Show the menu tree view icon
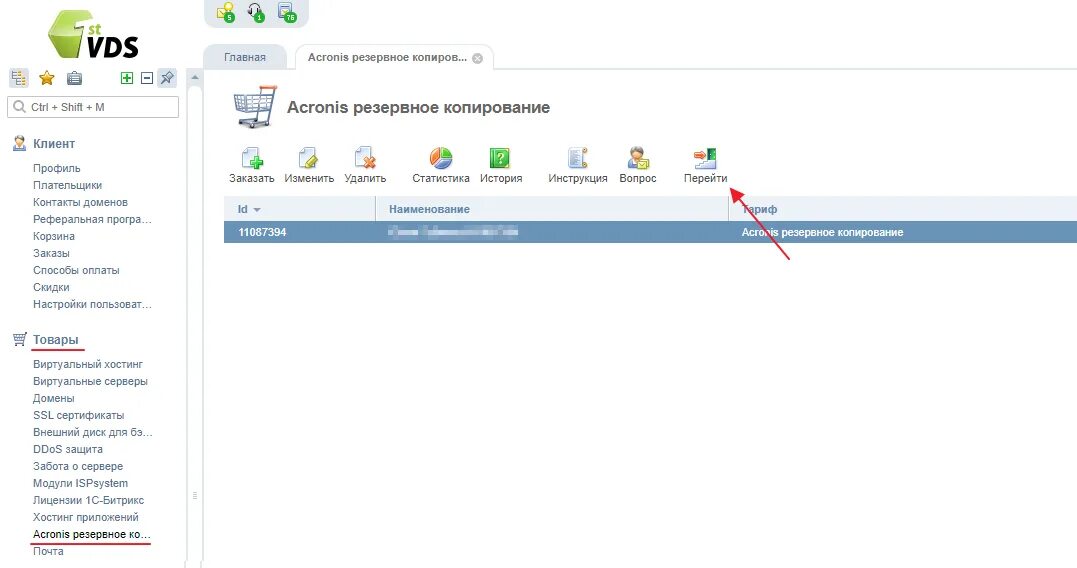Screen dimensions: 1077x568 click(x=19, y=78)
